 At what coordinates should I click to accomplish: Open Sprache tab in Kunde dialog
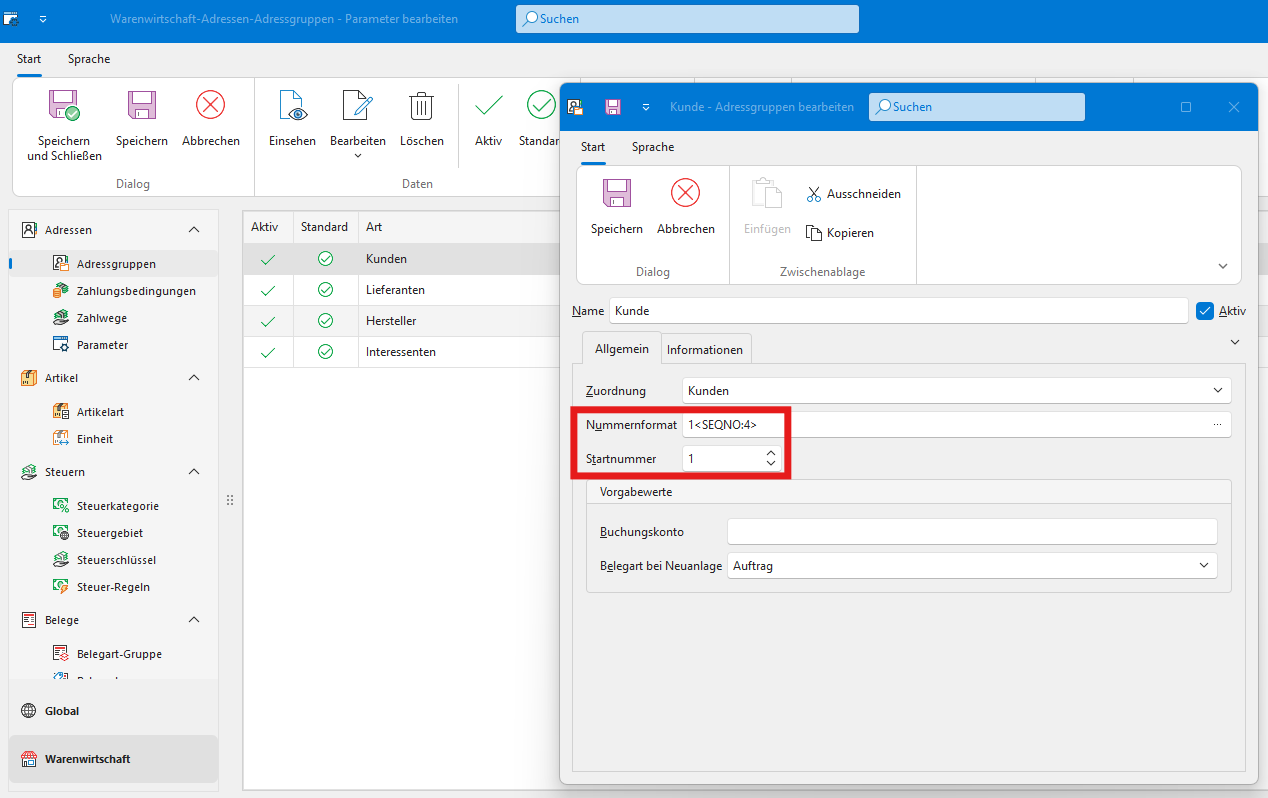(x=652, y=147)
